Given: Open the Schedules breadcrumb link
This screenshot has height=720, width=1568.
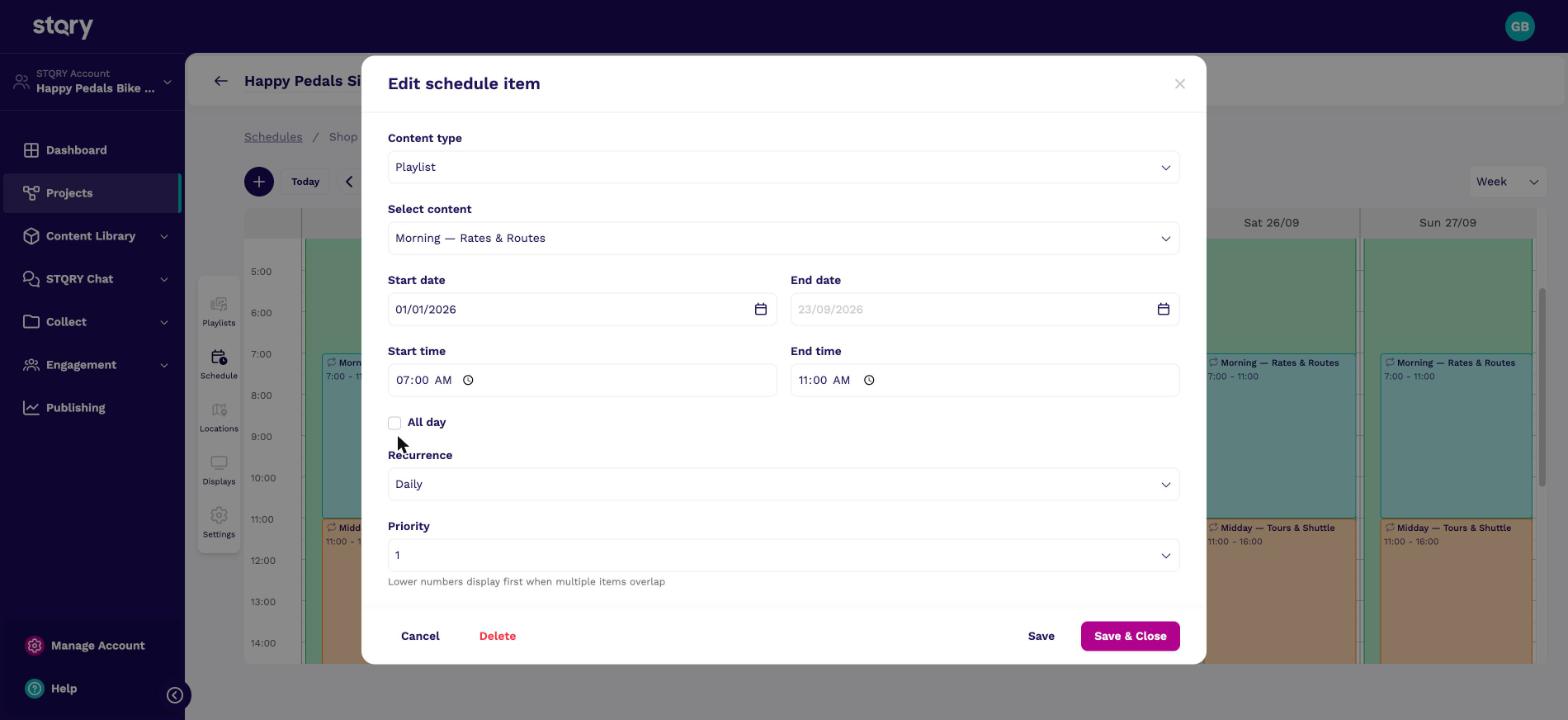Looking at the screenshot, I should (273, 137).
